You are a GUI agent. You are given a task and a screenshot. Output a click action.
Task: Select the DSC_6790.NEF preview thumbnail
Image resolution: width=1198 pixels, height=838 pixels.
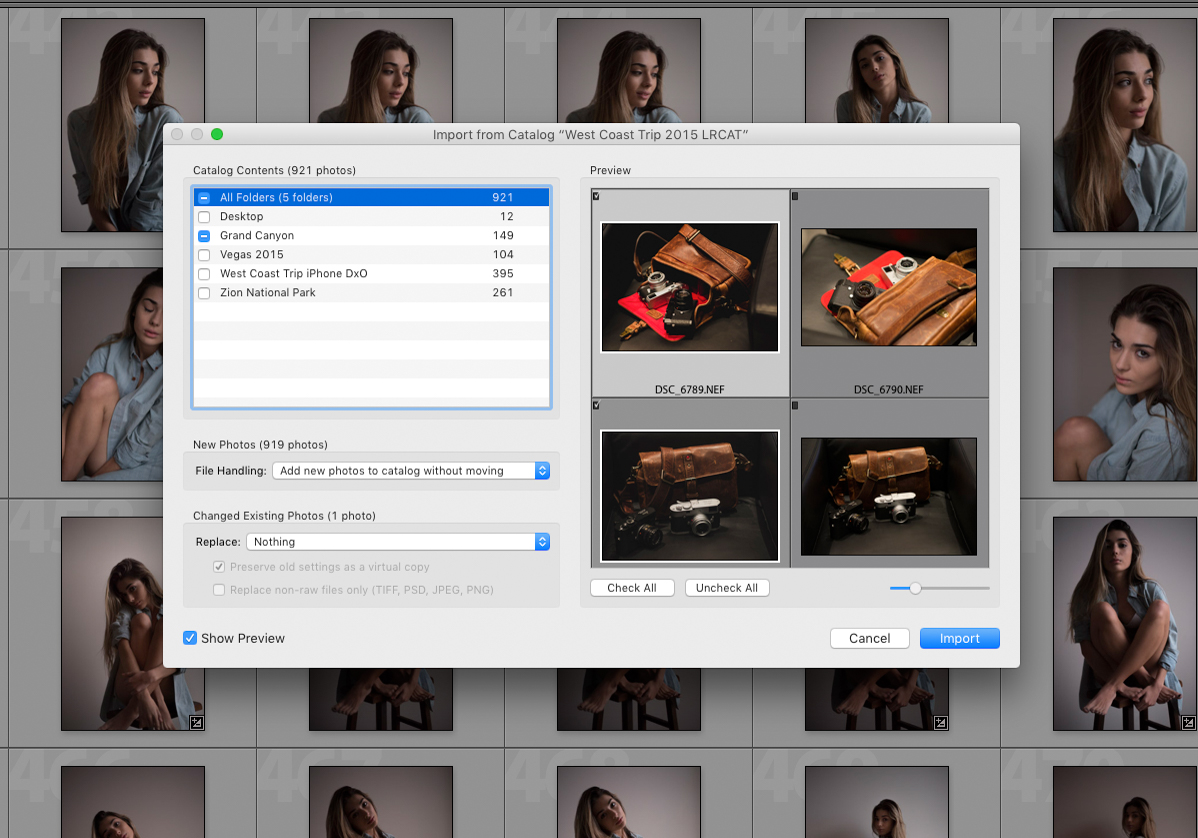(x=888, y=287)
